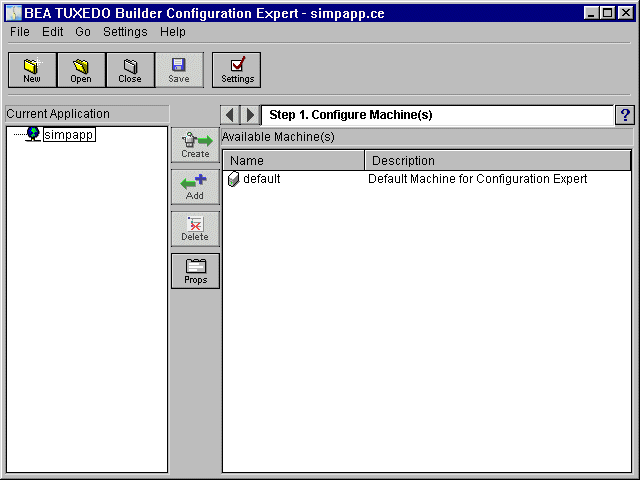
Task: Click the Name column header
Action: (x=293, y=160)
